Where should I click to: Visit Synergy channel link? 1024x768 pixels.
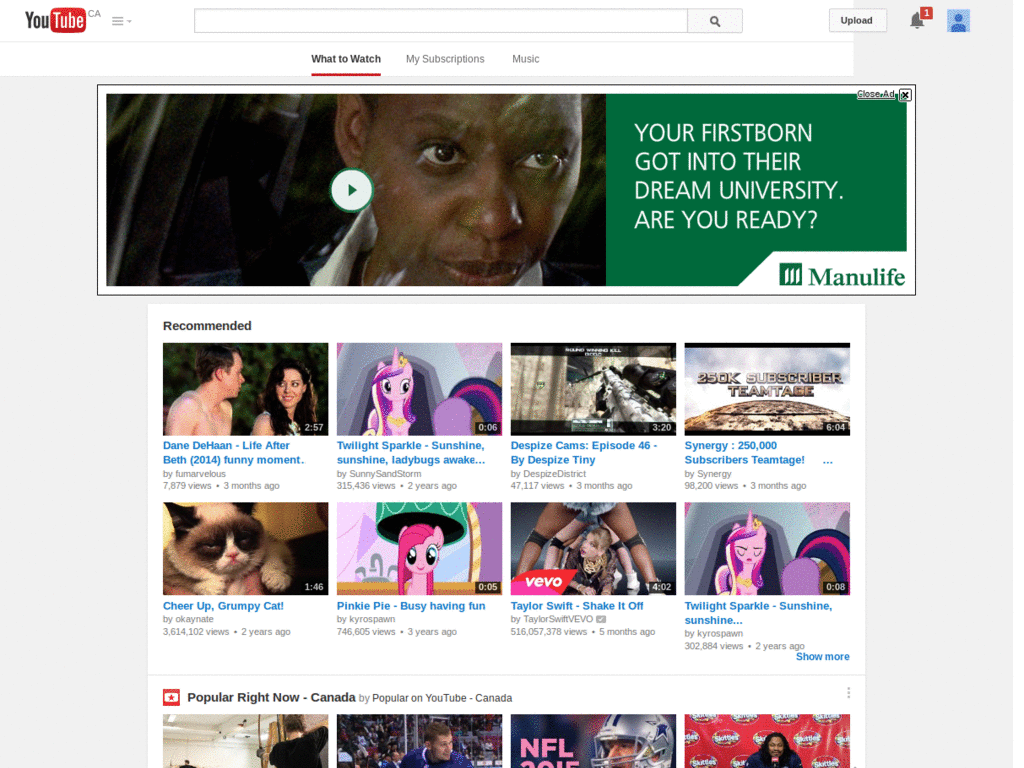tap(714, 474)
